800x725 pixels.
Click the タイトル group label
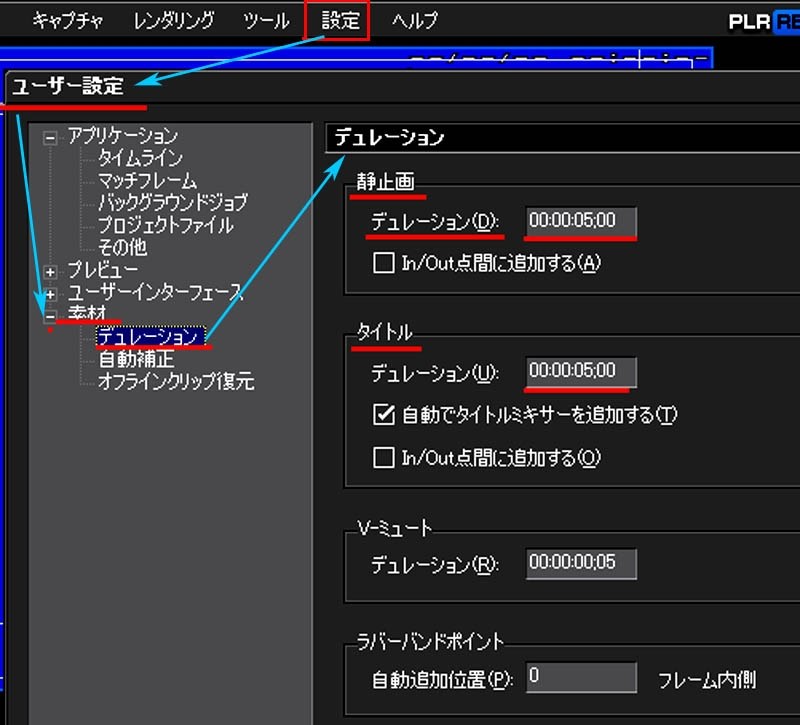pos(385,333)
